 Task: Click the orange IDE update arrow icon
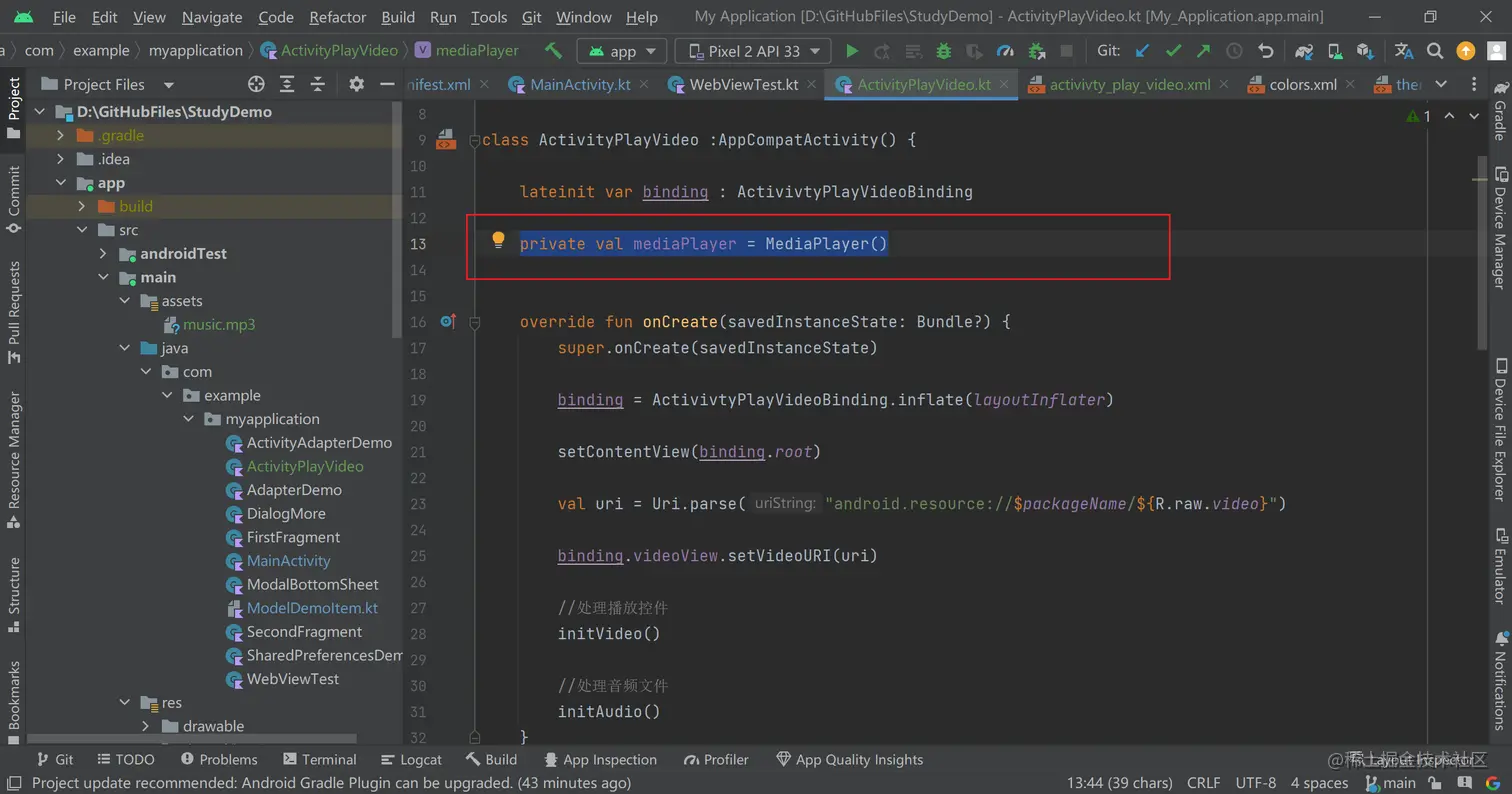click(x=1466, y=51)
